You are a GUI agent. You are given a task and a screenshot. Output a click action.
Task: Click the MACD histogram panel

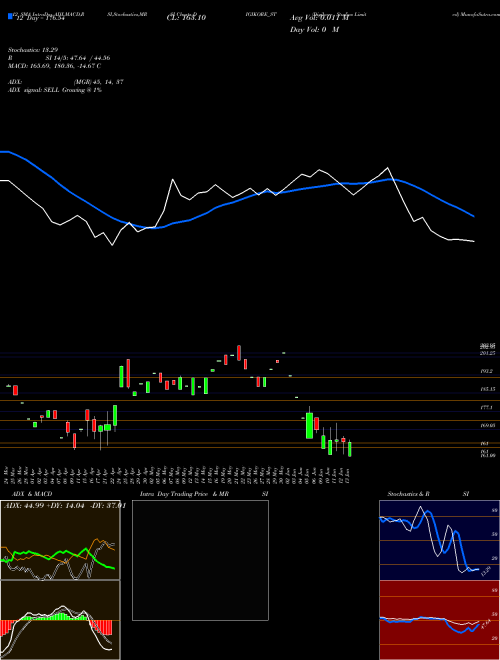[x=60, y=620]
